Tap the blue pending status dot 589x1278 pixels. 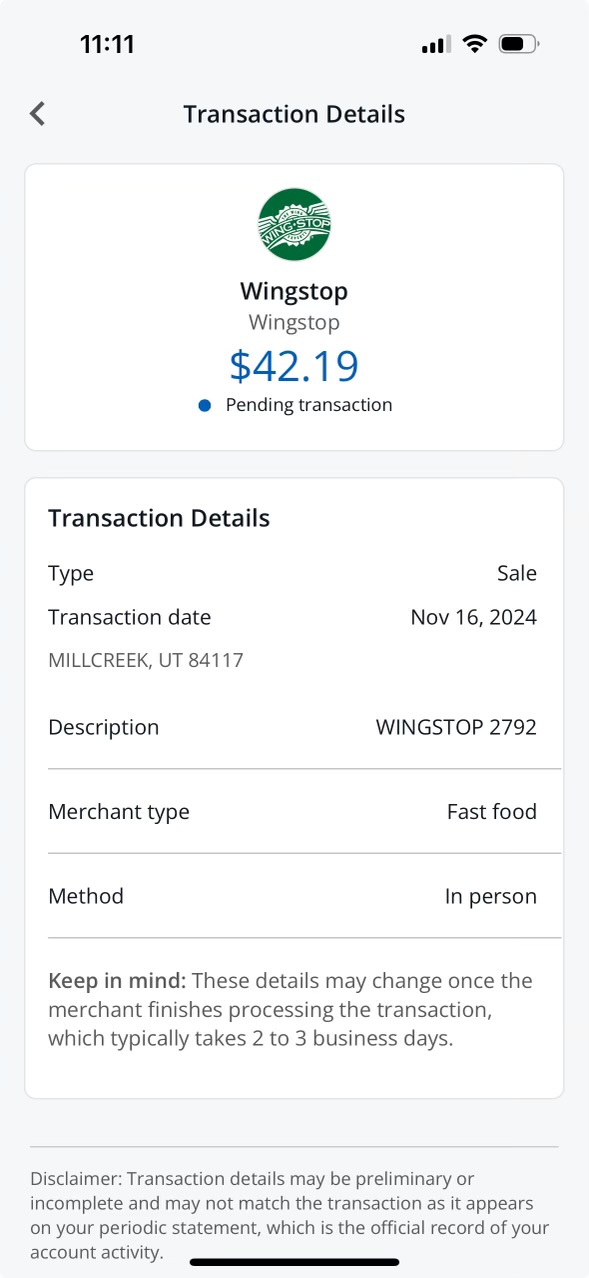pyautogui.click(x=205, y=405)
